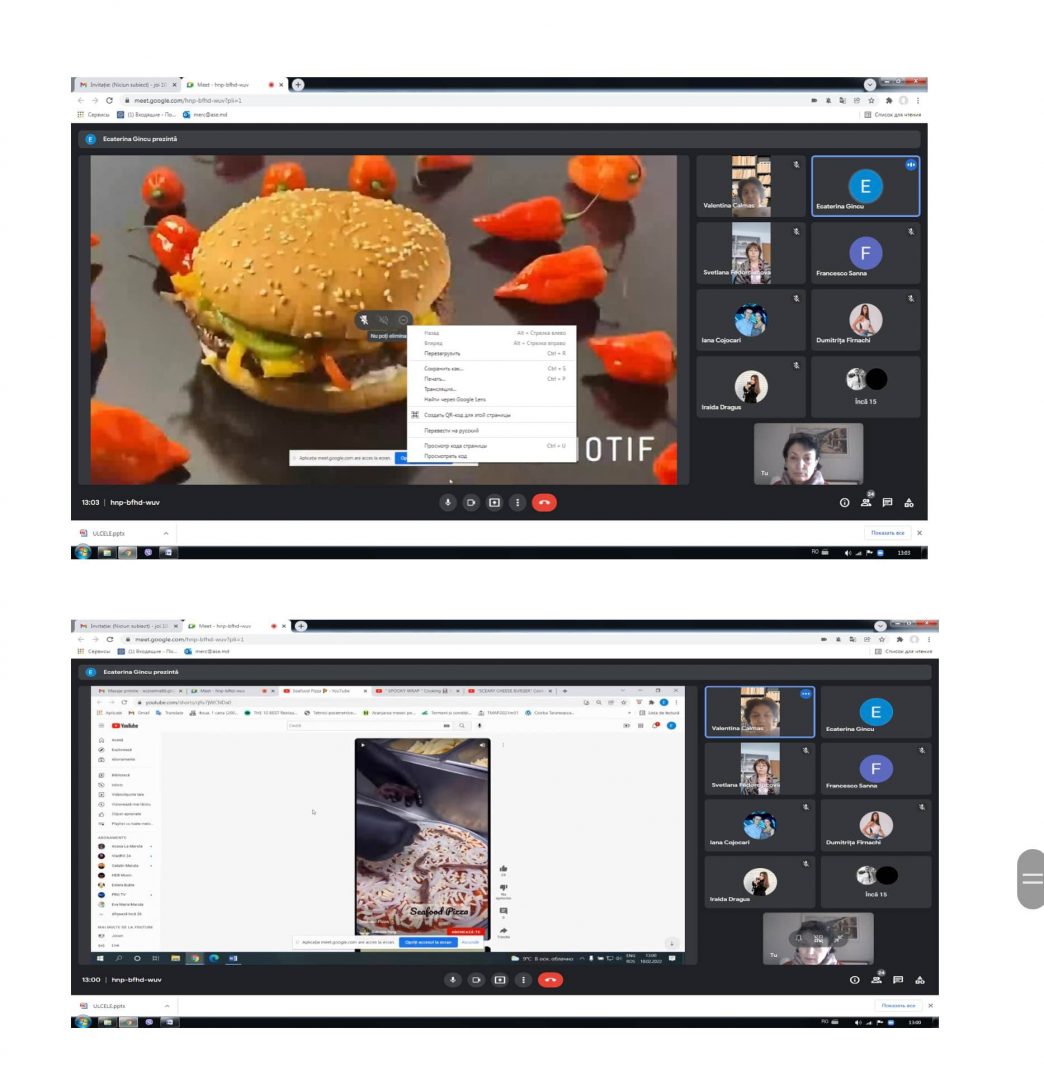Click red hang-up button in bottom screenshot

coord(550,980)
